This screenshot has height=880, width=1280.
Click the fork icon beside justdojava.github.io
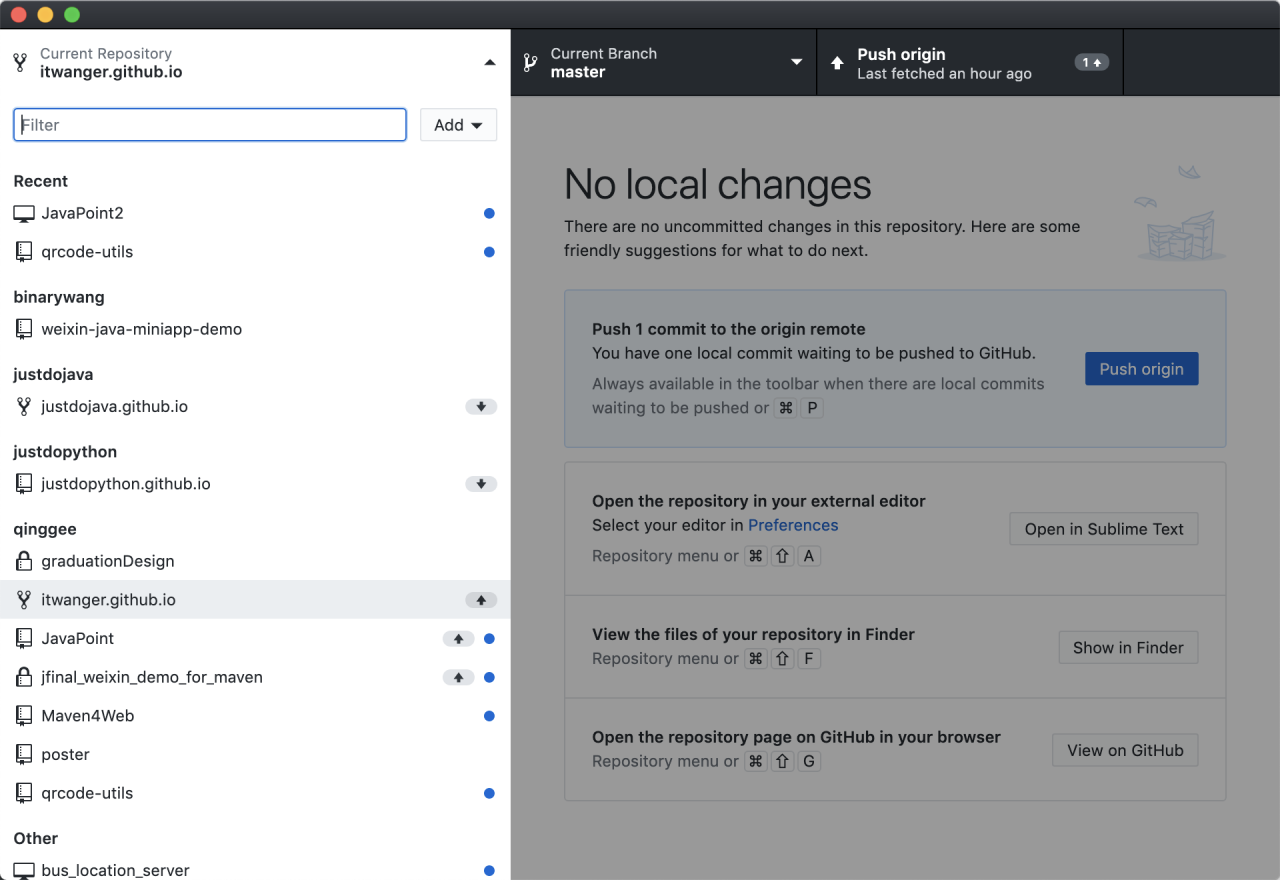(24, 407)
